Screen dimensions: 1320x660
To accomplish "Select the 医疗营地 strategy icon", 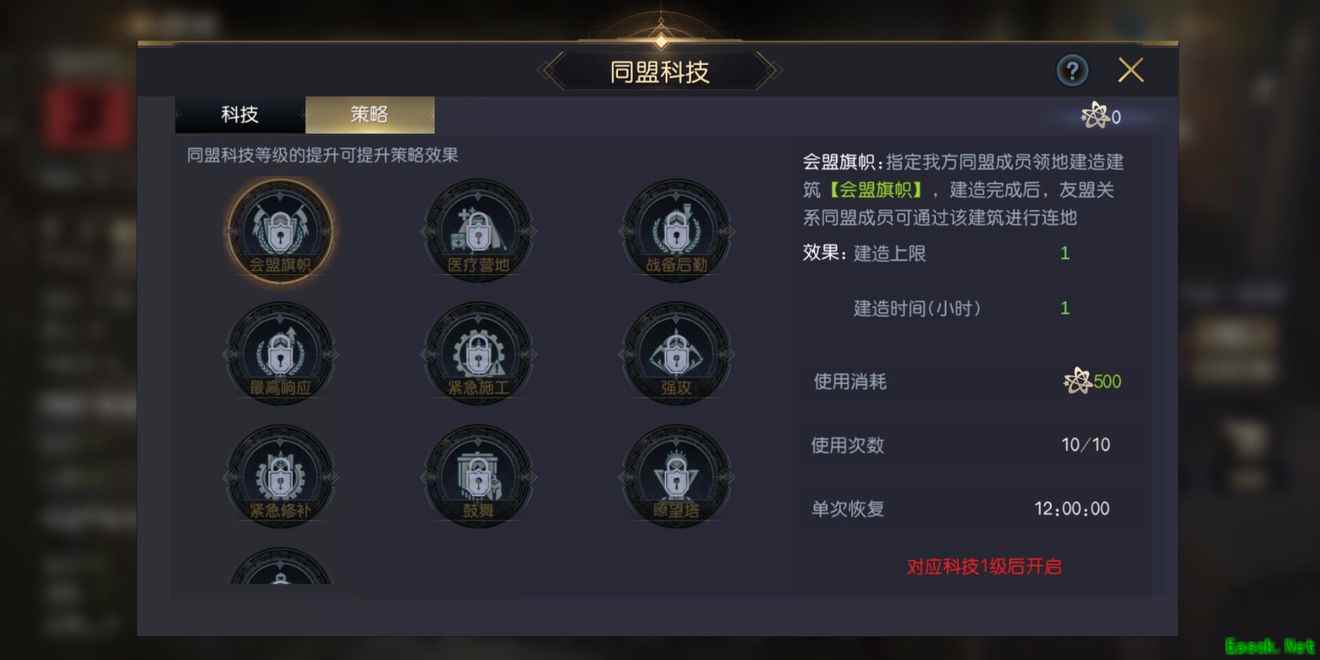I will pyautogui.click(x=478, y=231).
